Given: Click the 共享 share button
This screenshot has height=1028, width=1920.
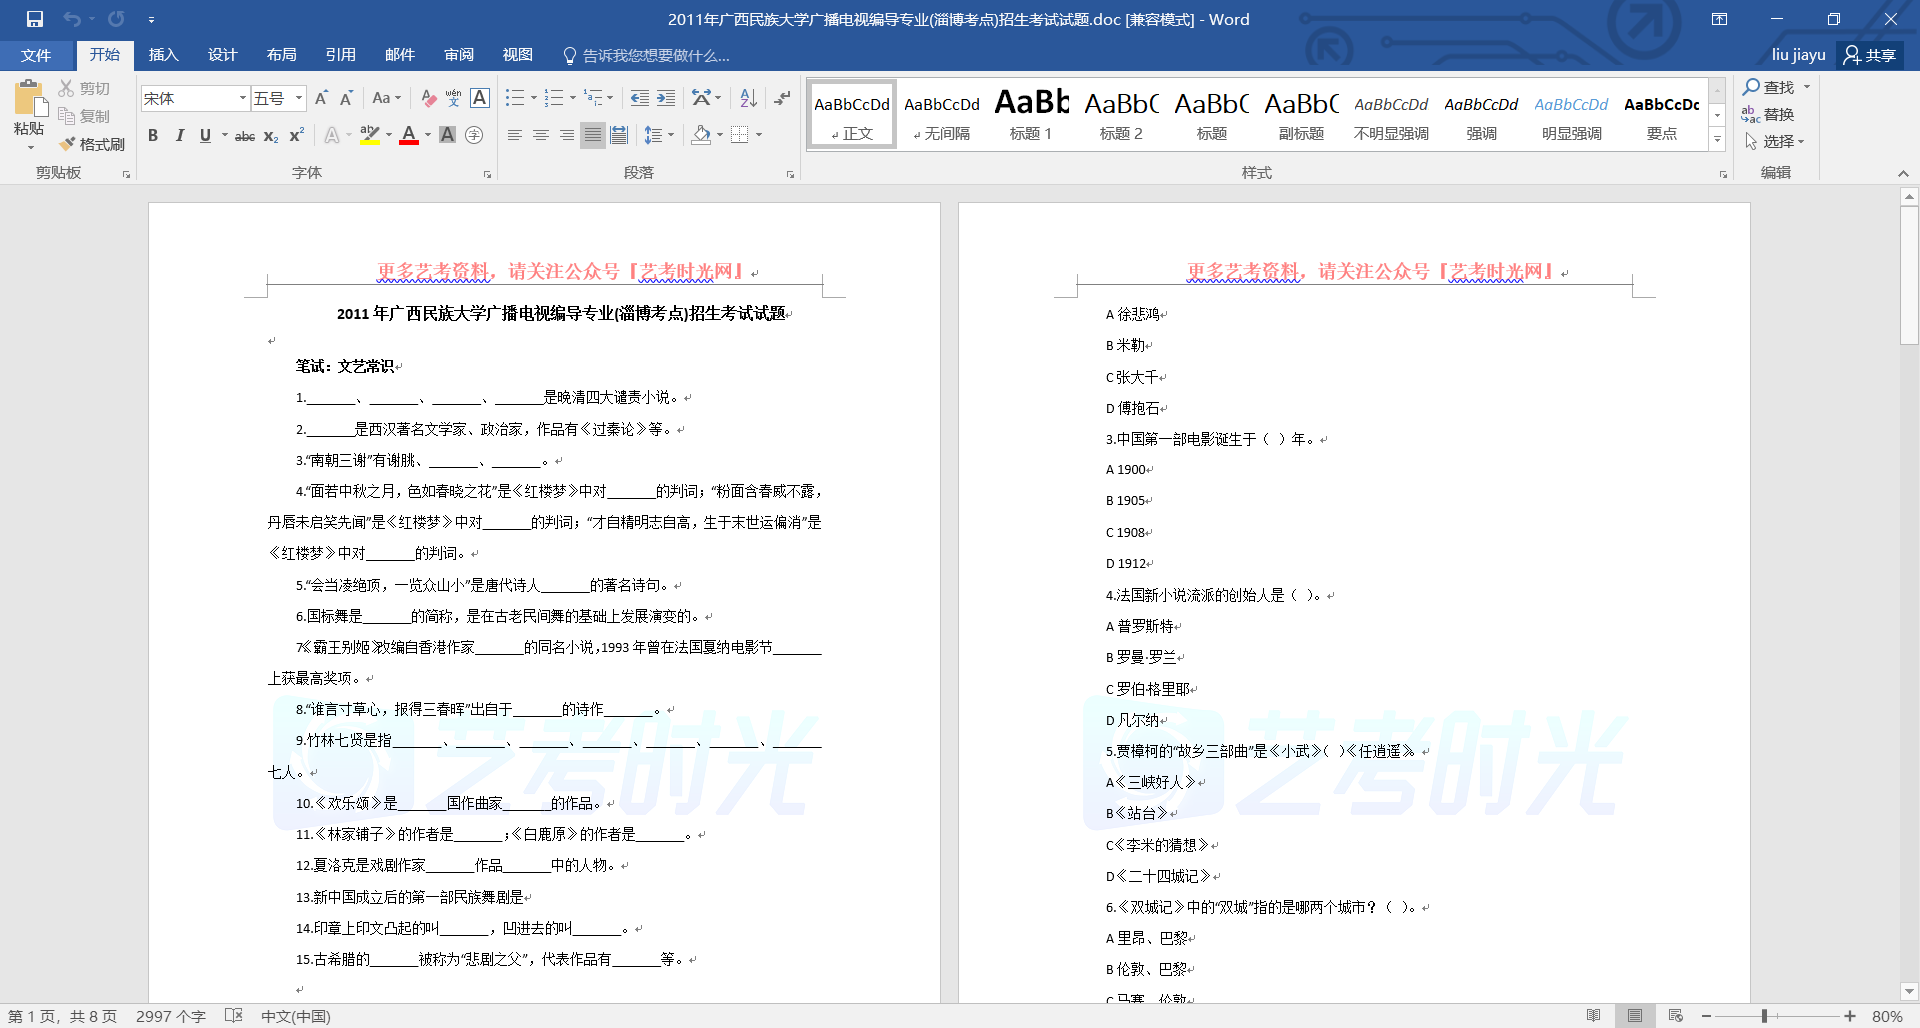Looking at the screenshot, I should tap(1870, 55).
